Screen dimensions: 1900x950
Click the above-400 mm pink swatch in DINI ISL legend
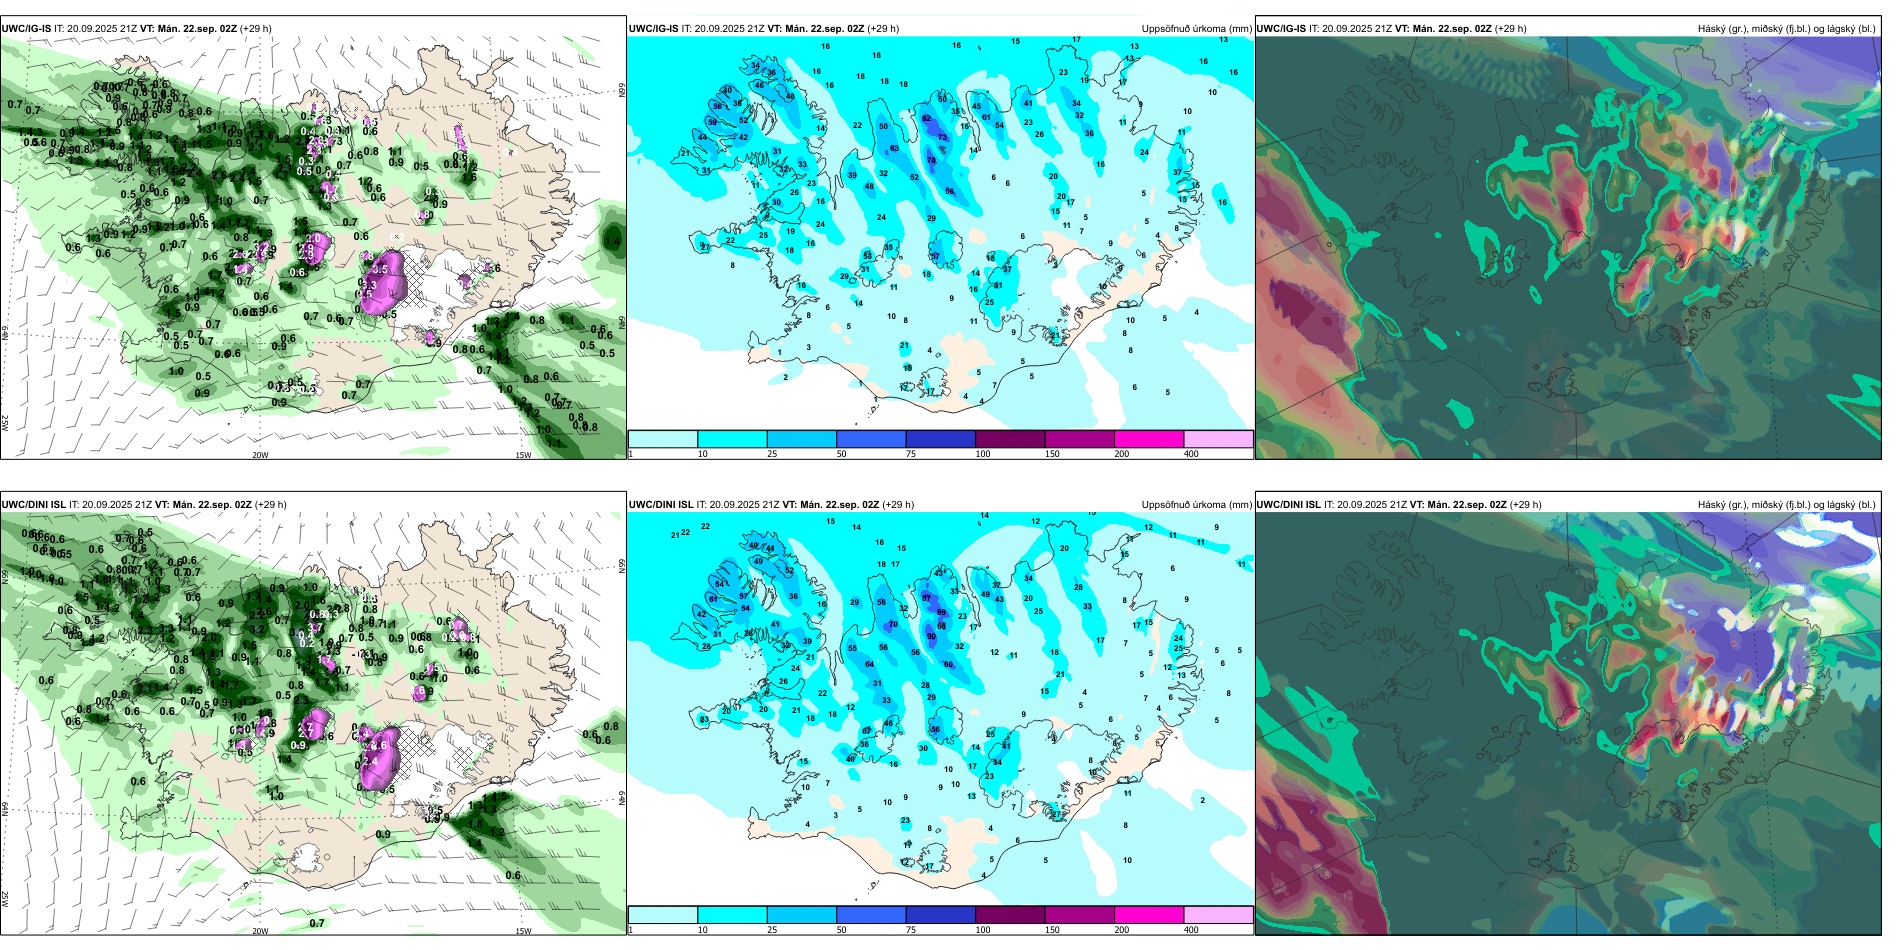point(1219,915)
